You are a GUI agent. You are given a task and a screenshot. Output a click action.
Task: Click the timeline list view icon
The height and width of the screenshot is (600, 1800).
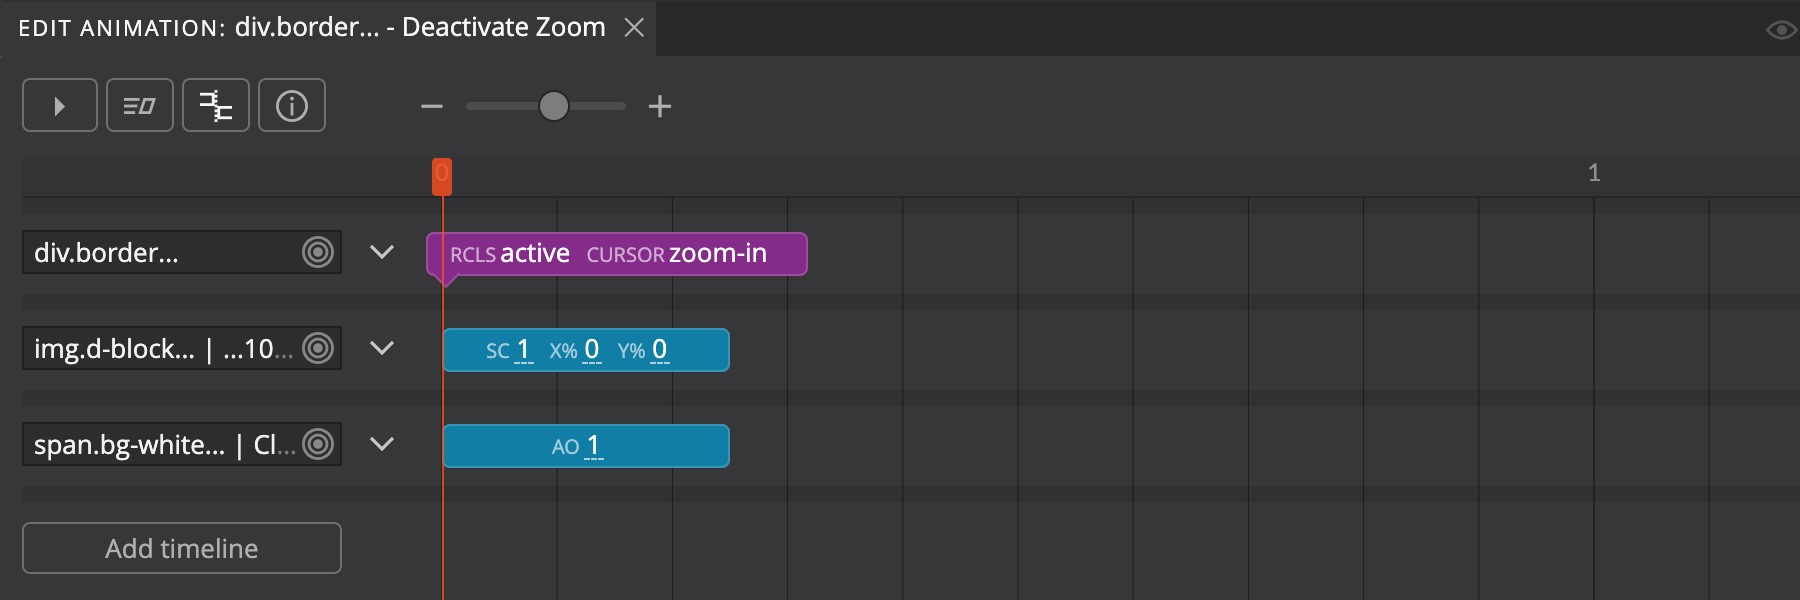pyautogui.click(x=139, y=105)
